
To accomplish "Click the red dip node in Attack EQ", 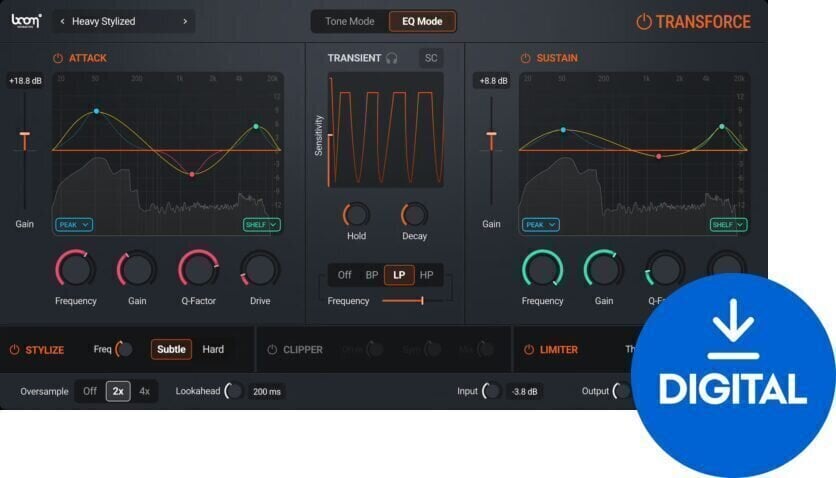I will point(192,174).
